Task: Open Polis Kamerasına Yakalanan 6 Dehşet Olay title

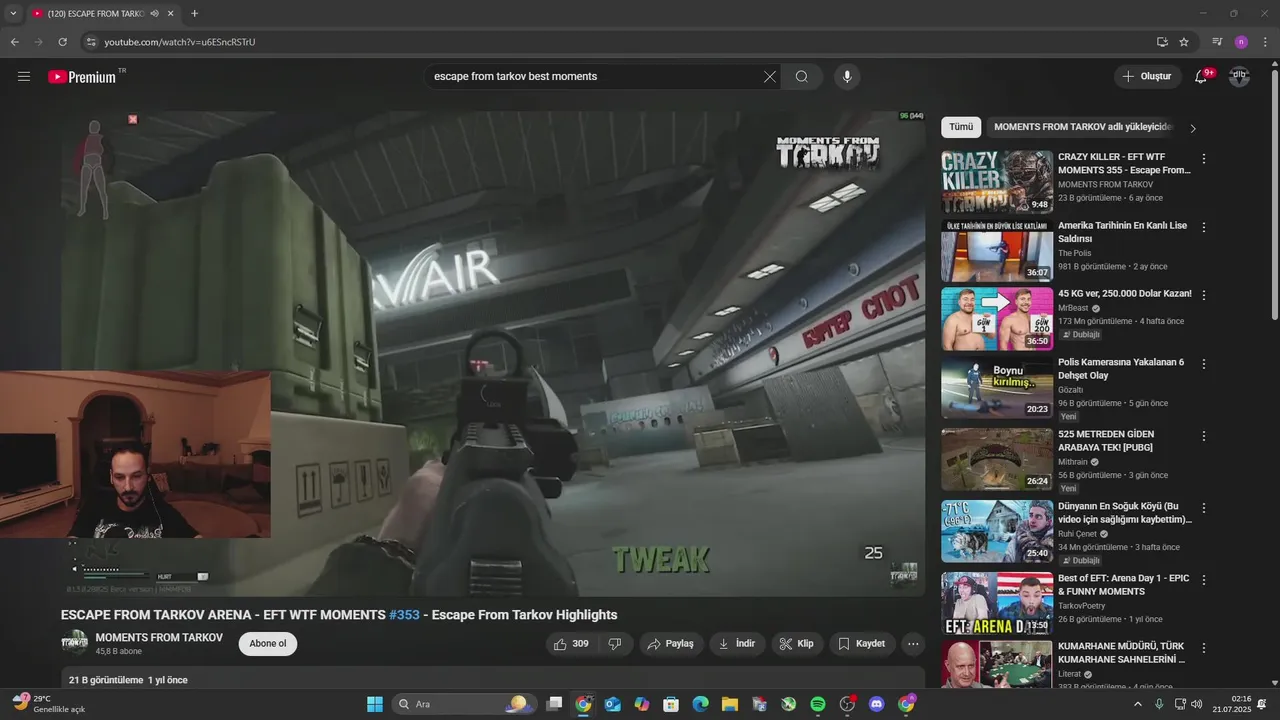Action: (1121, 369)
